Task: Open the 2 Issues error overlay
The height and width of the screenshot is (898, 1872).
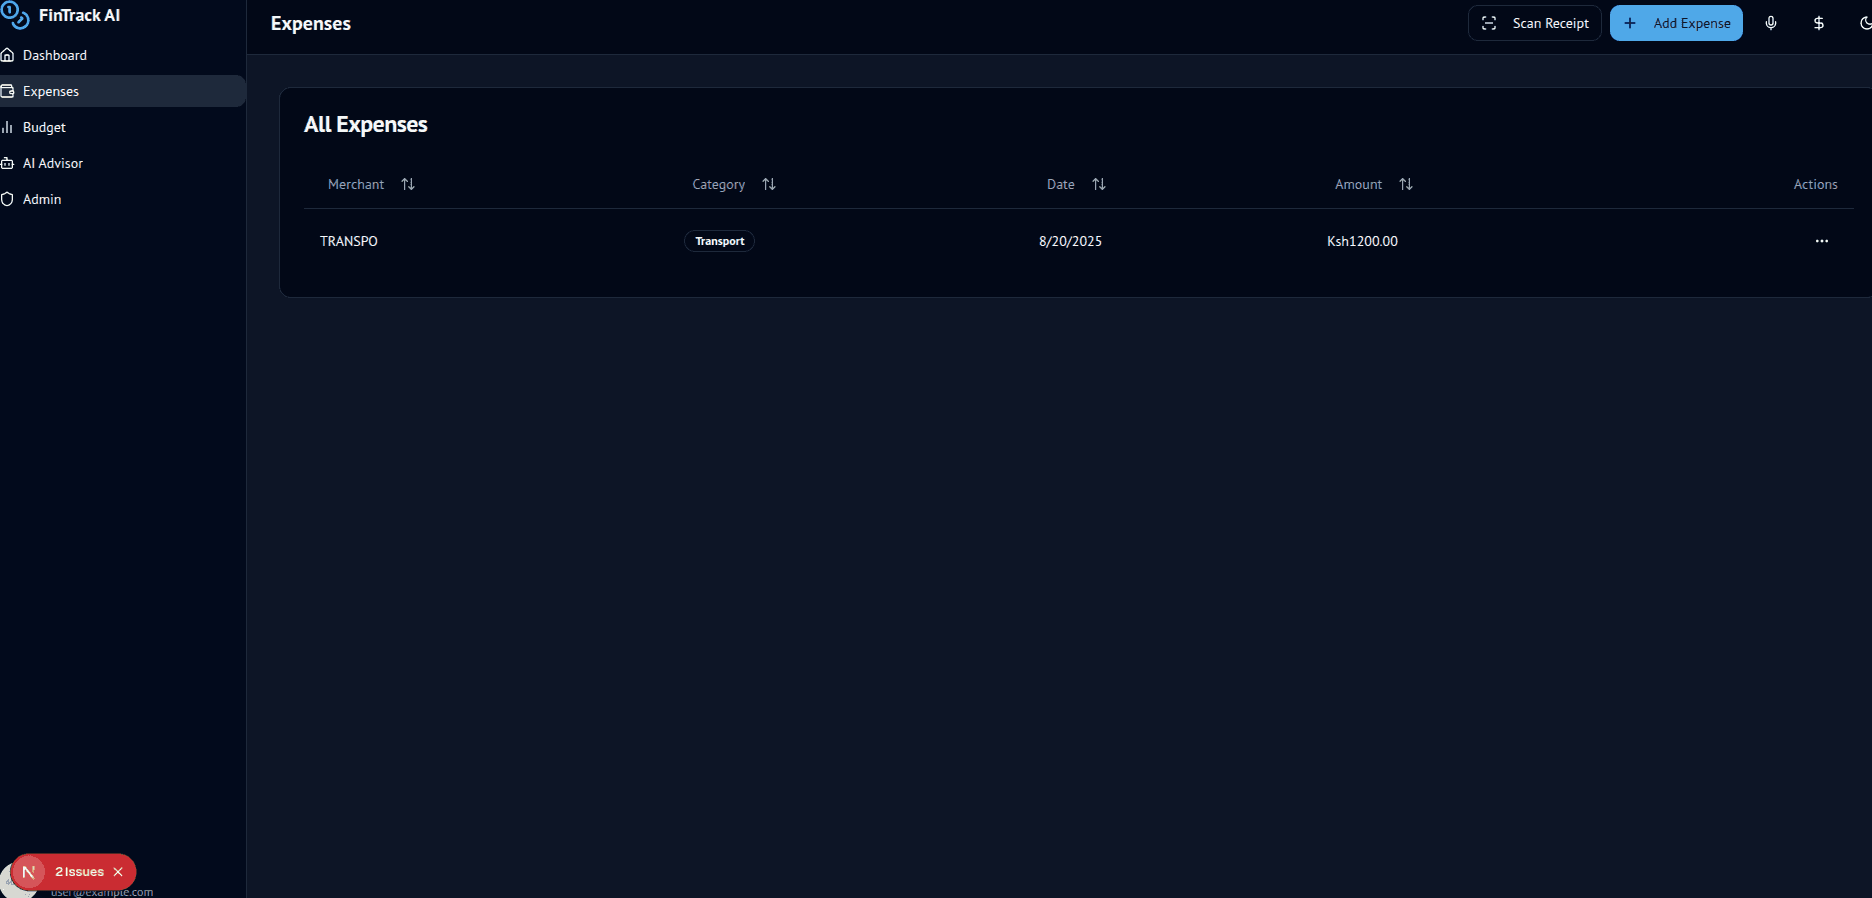Action: click(79, 872)
